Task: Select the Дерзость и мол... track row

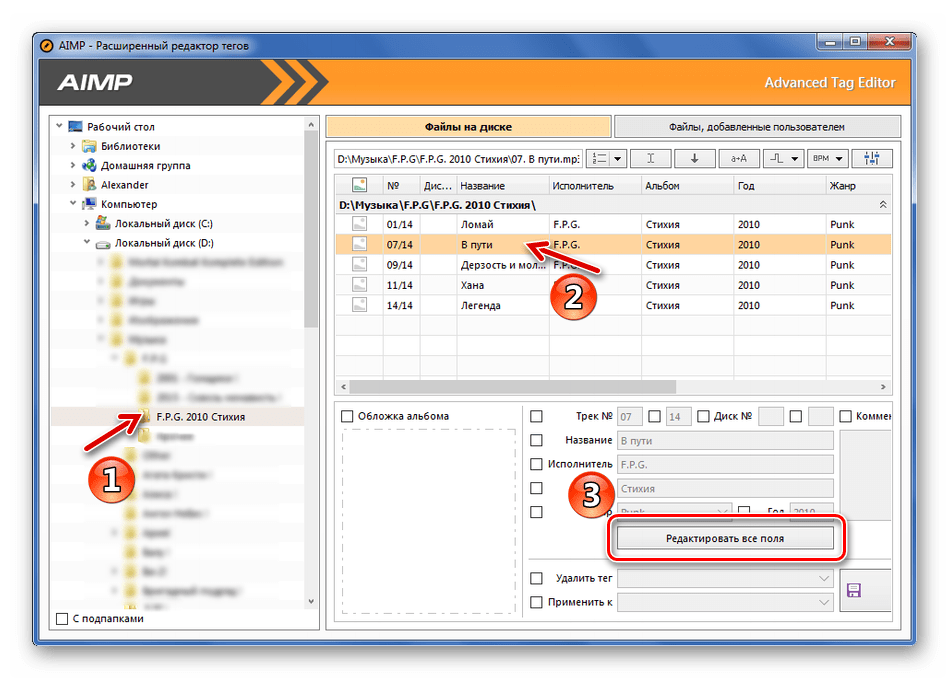Action: [x=500, y=265]
